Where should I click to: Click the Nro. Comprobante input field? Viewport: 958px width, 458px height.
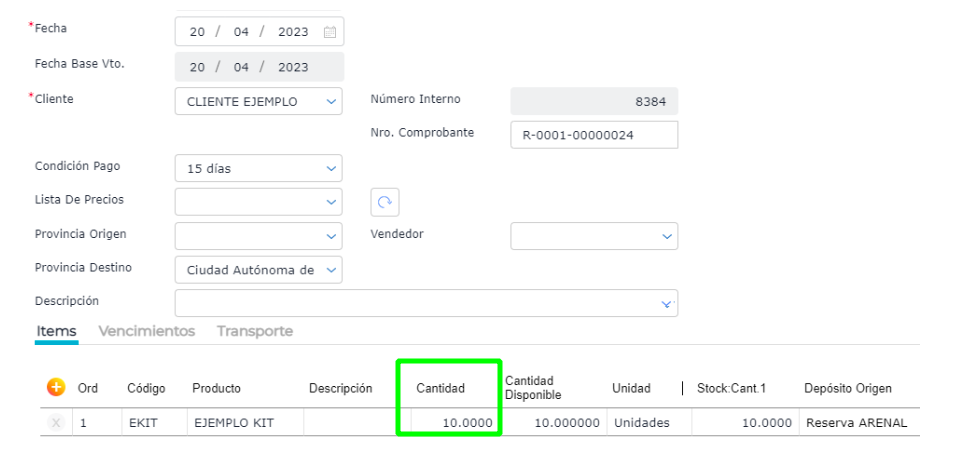pyautogui.click(x=594, y=135)
